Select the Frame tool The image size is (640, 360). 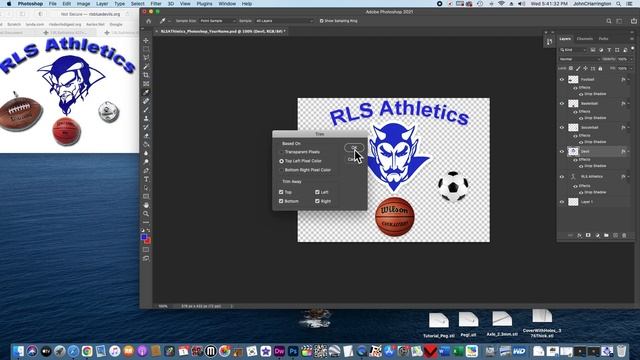[146, 84]
